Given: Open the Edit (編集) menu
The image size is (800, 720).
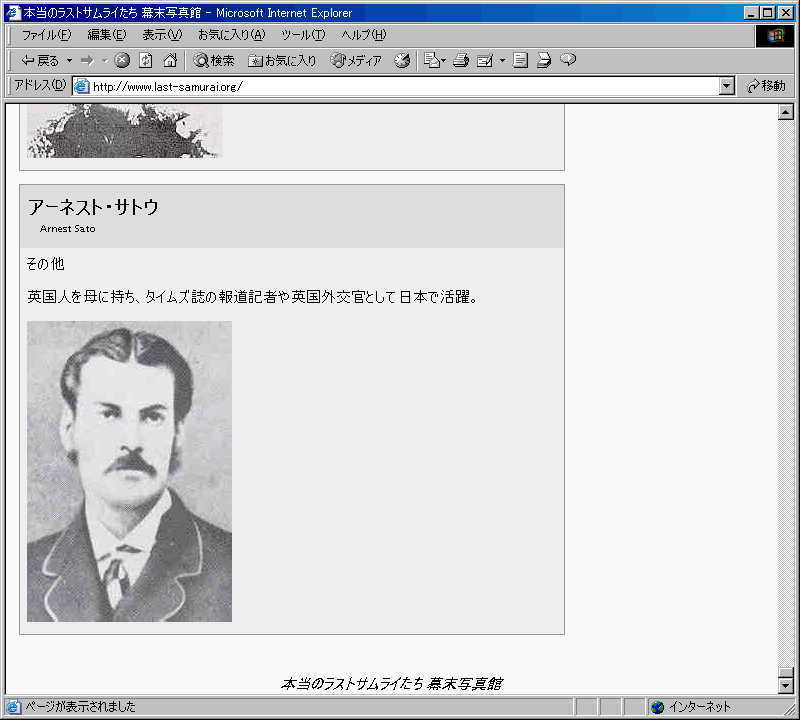Looking at the screenshot, I should click(107, 35).
